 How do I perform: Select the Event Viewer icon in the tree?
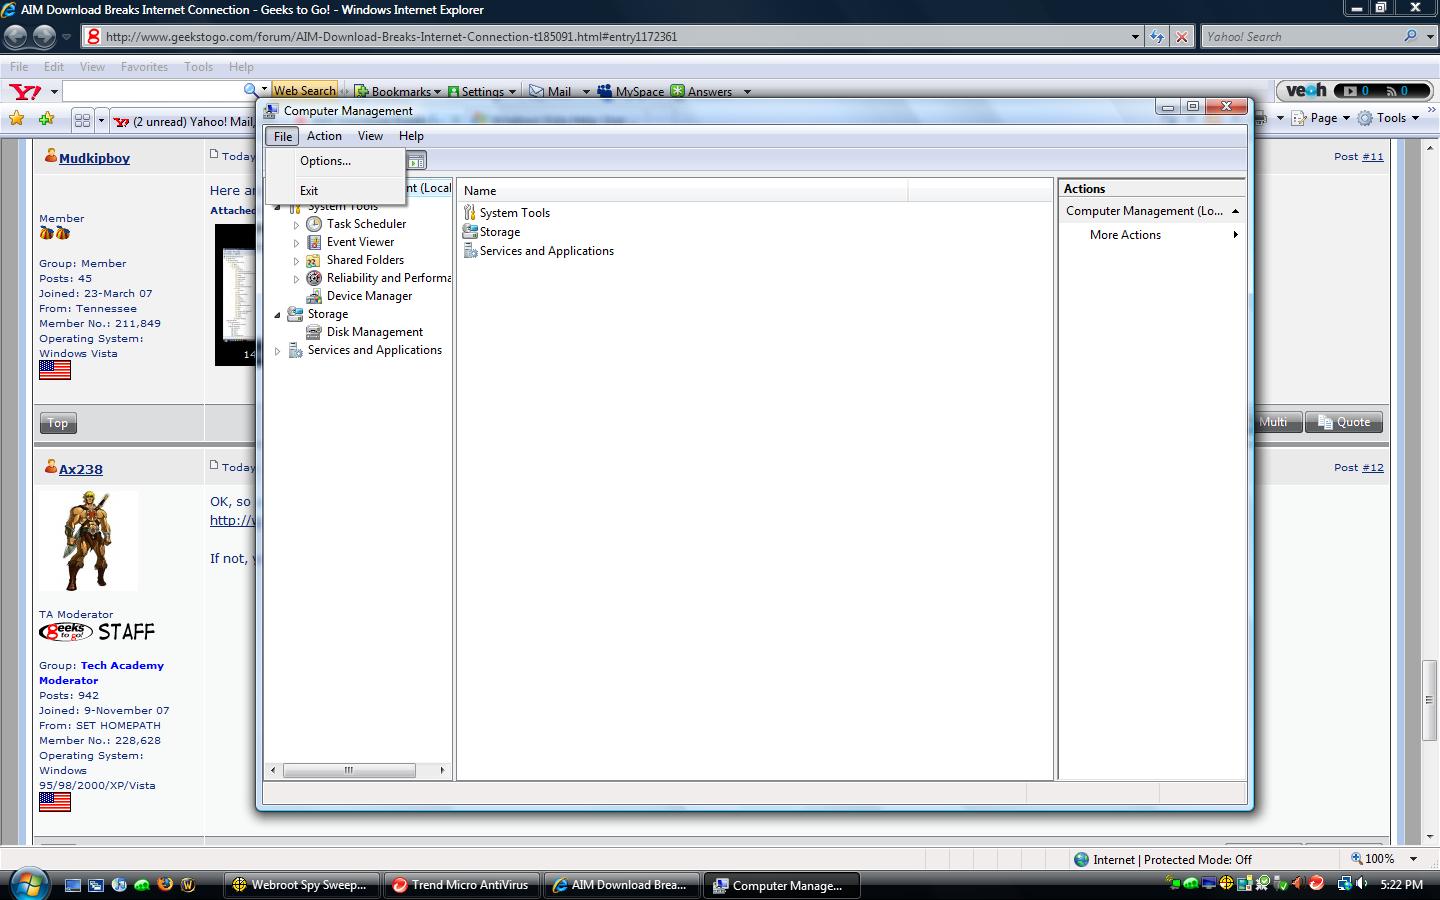click(x=314, y=242)
